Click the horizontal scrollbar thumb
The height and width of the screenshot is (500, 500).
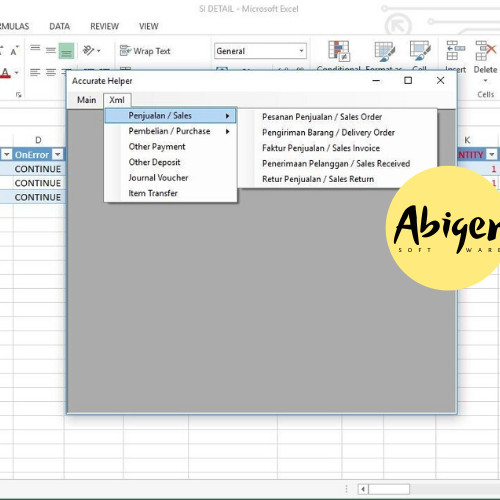click(389, 489)
